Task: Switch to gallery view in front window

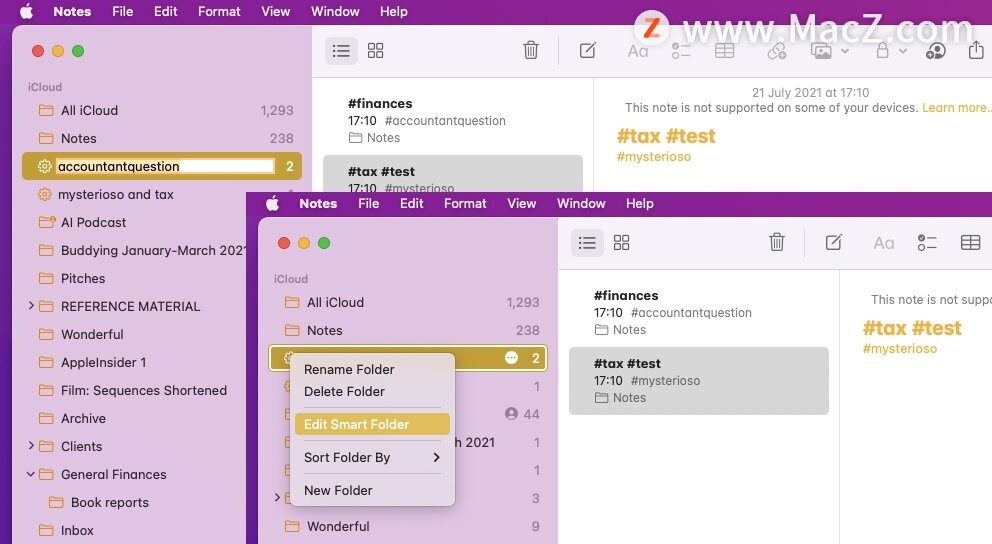Action: (x=621, y=243)
